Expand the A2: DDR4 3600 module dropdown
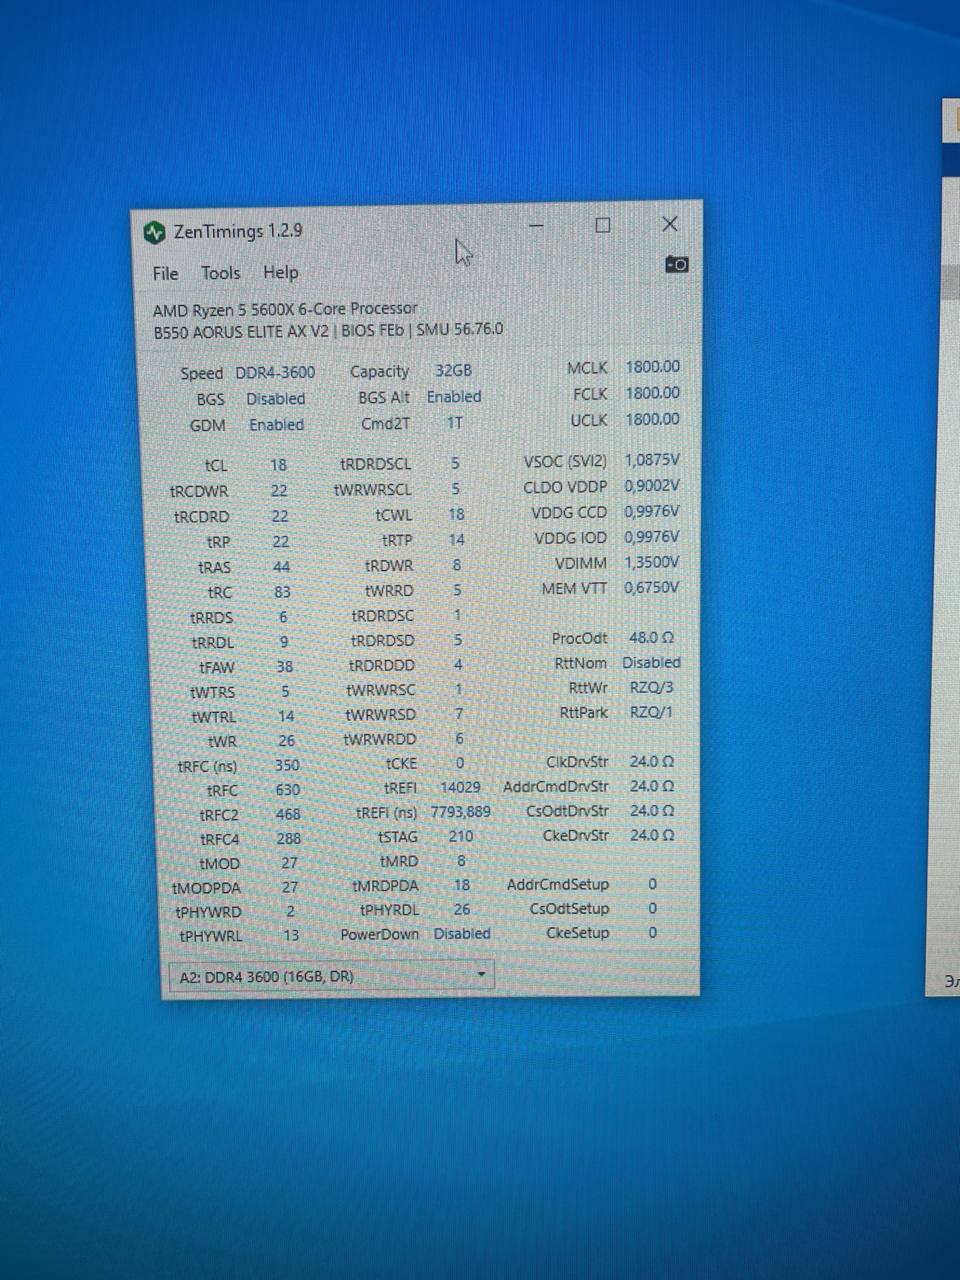The width and height of the screenshot is (960, 1280). (x=330, y=976)
